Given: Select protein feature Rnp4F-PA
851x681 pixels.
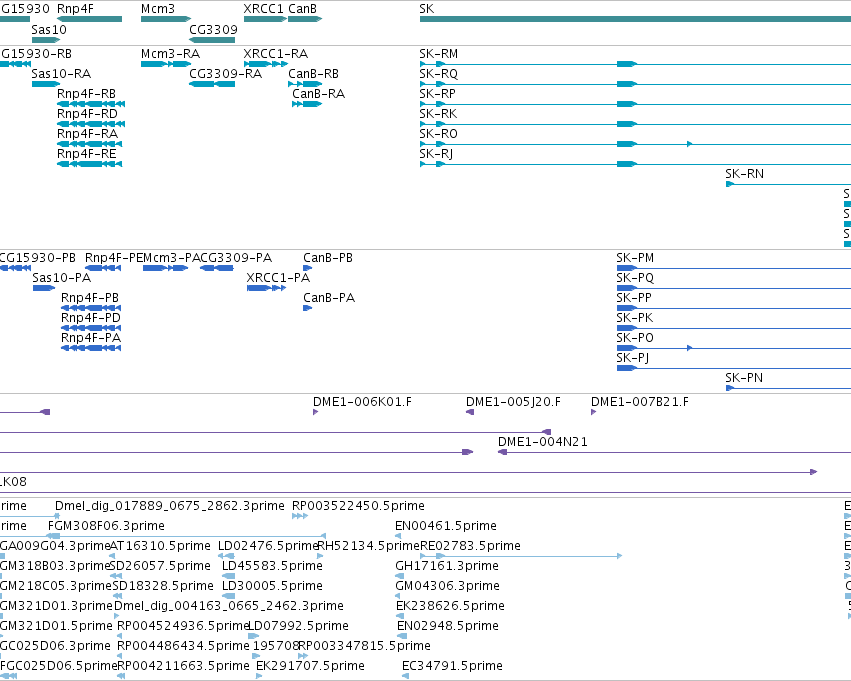Looking at the screenshot, I should (91, 348).
